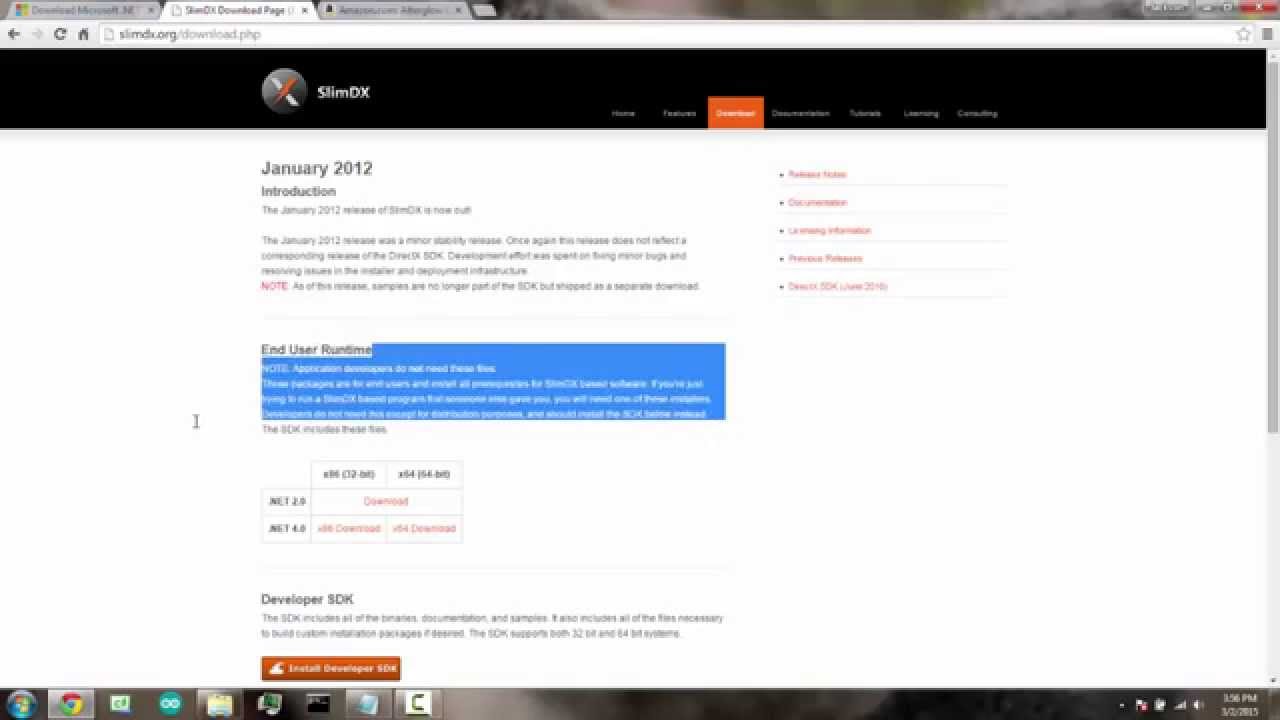Click the .NET 4.0 x86 Download link
The height and width of the screenshot is (720, 1280).
349,528
